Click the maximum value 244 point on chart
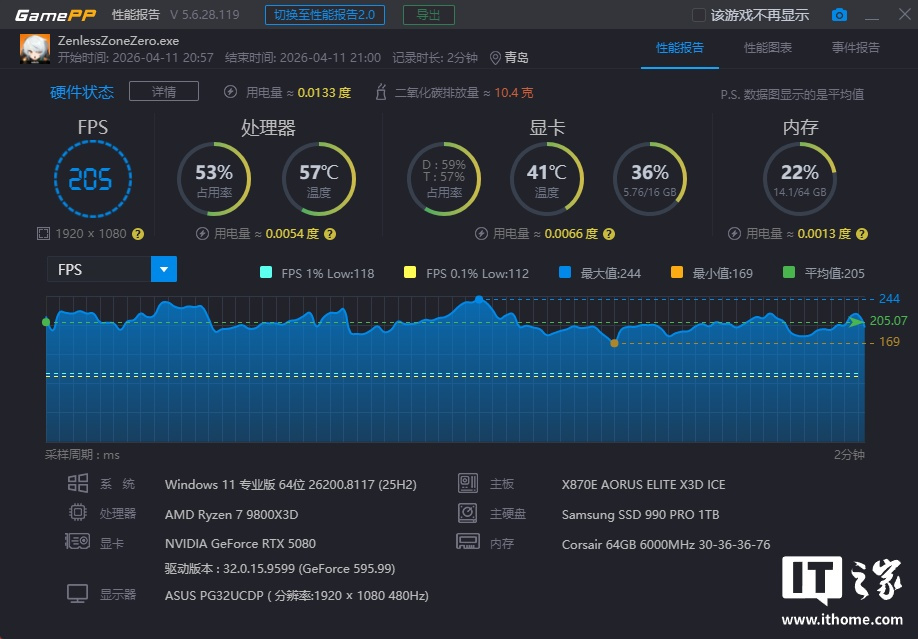Screen dimensions: 918x639 pos(479,299)
